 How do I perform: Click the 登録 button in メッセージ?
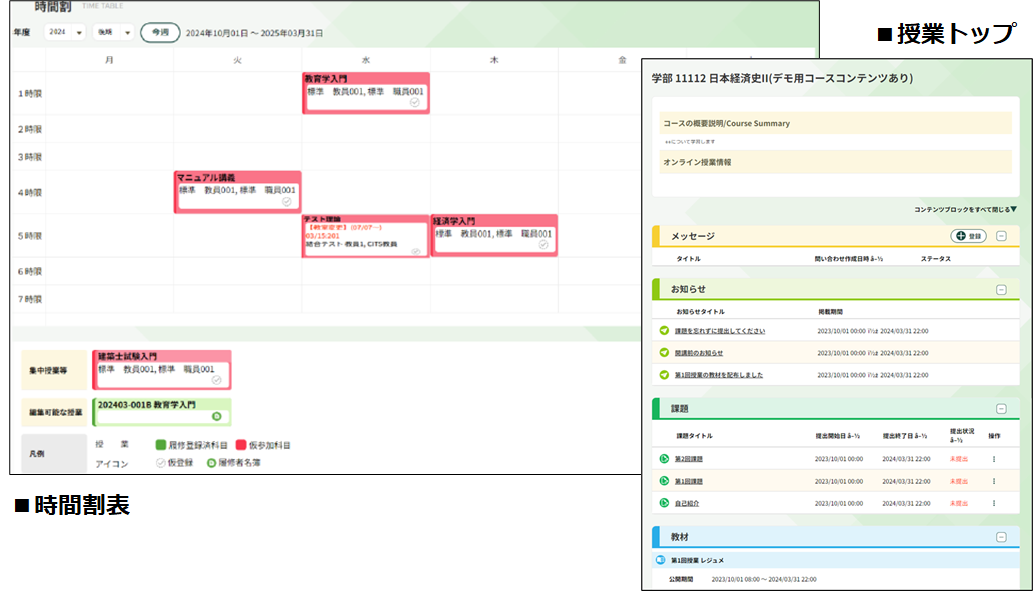point(968,236)
